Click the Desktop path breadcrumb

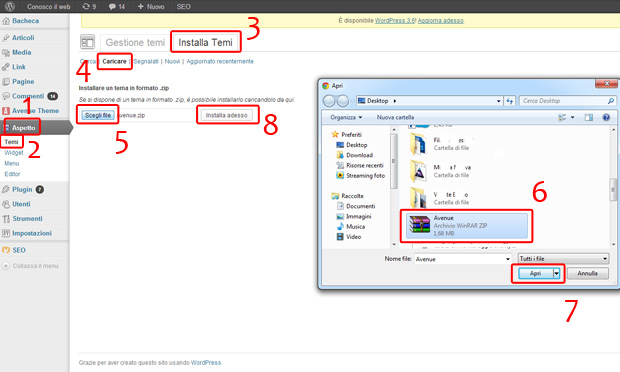[x=377, y=101]
